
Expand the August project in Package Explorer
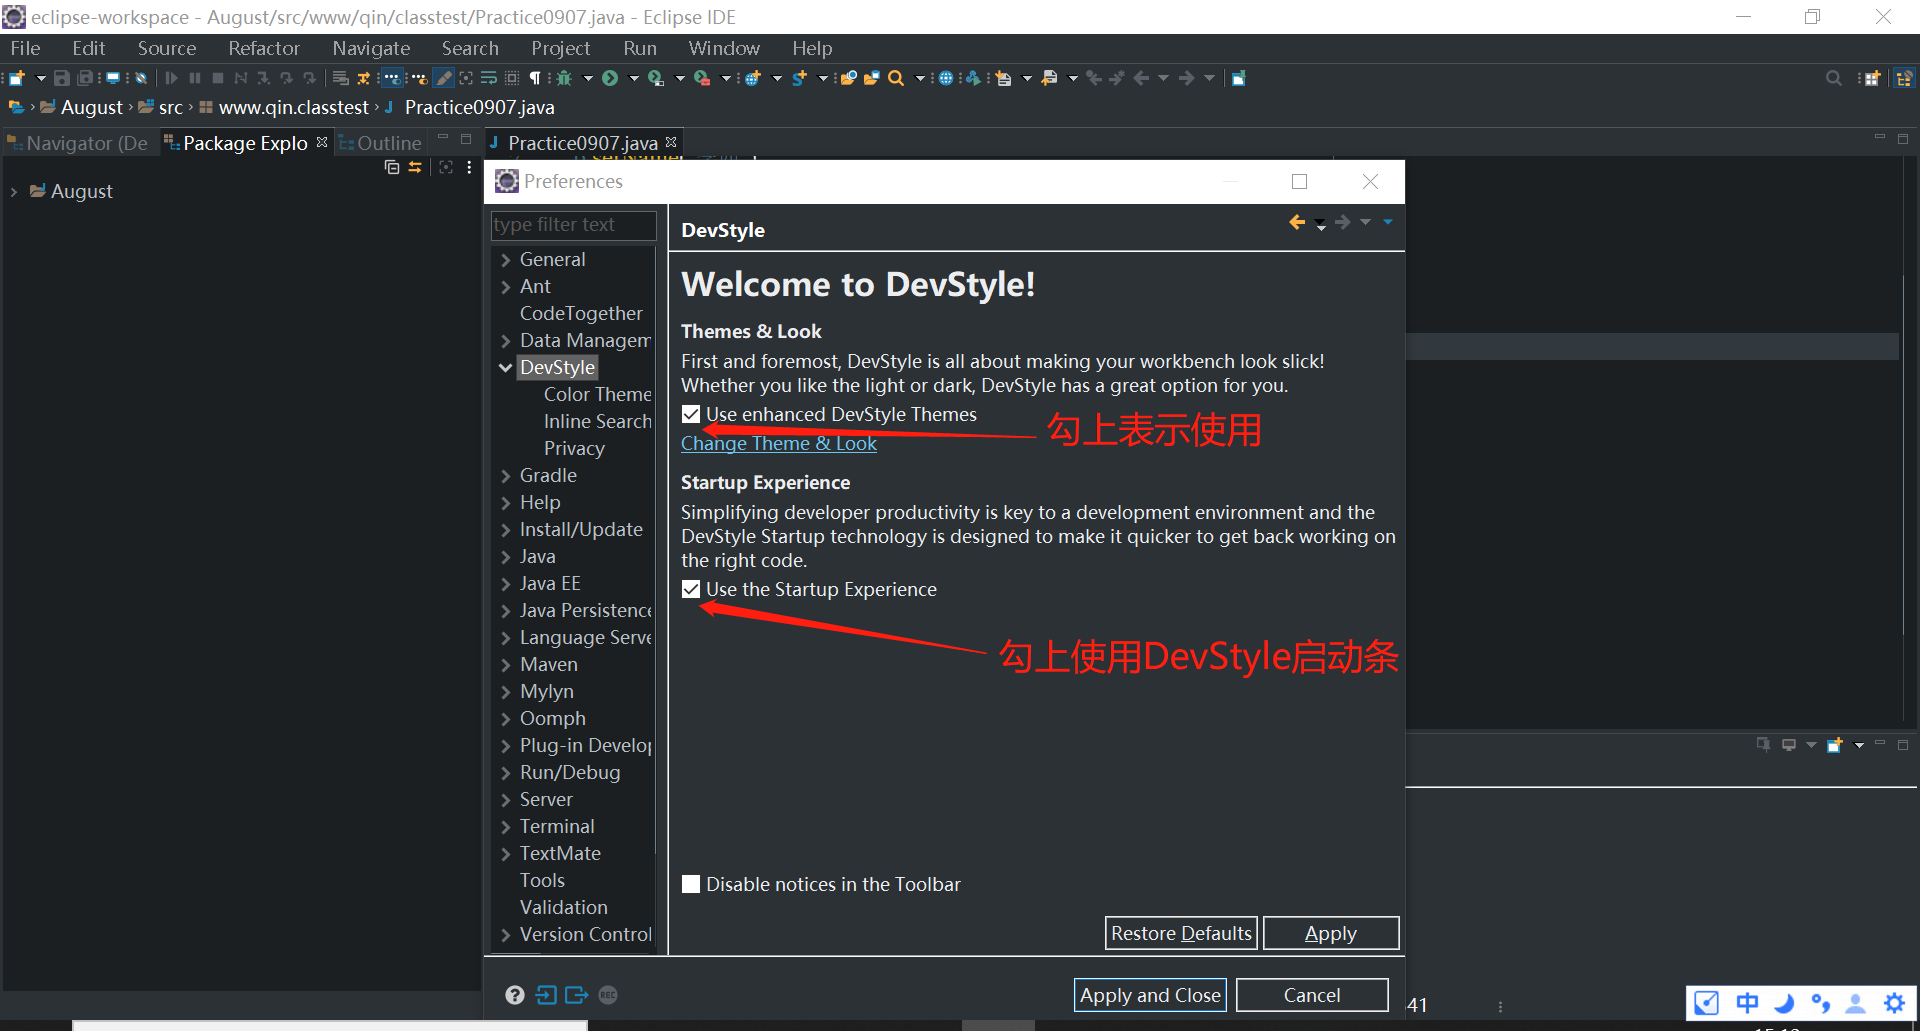click(x=13, y=192)
